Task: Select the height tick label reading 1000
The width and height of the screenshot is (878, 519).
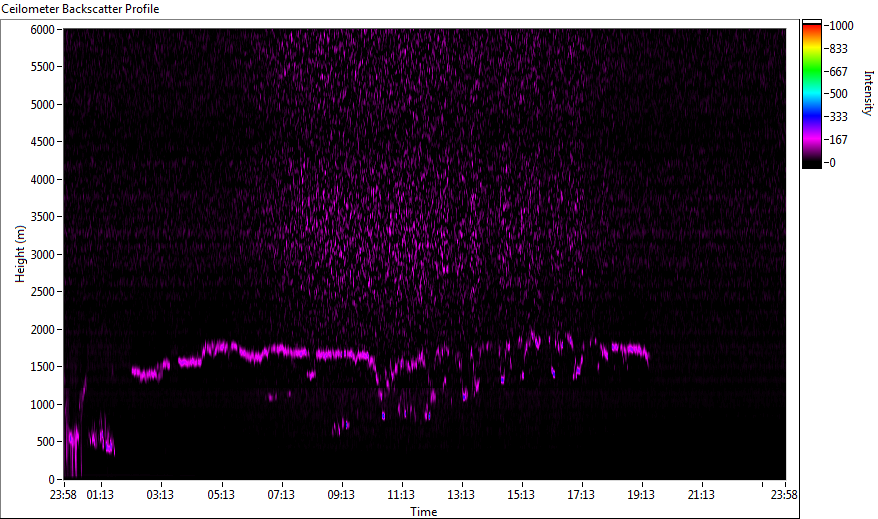Action: [43, 405]
